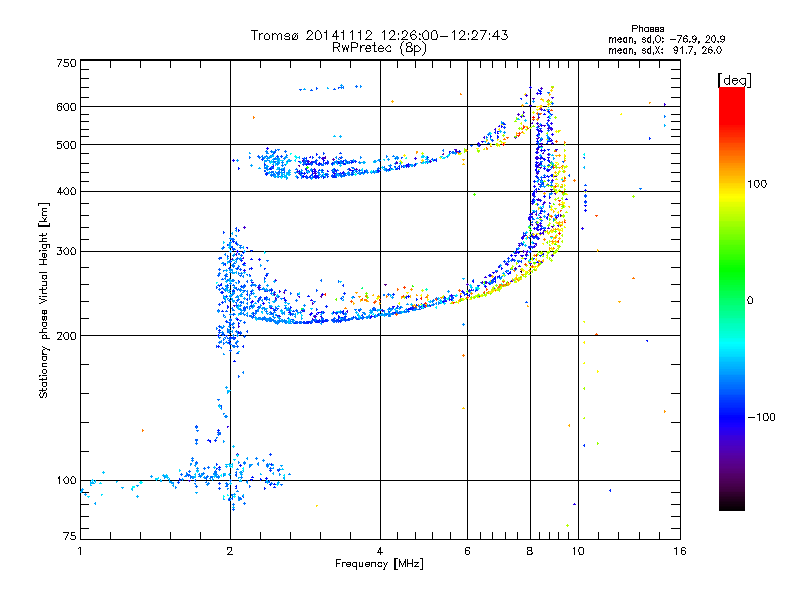Click the y-axis tick label '750'
Viewport: 800px width, 600px height.
[66, 63]
